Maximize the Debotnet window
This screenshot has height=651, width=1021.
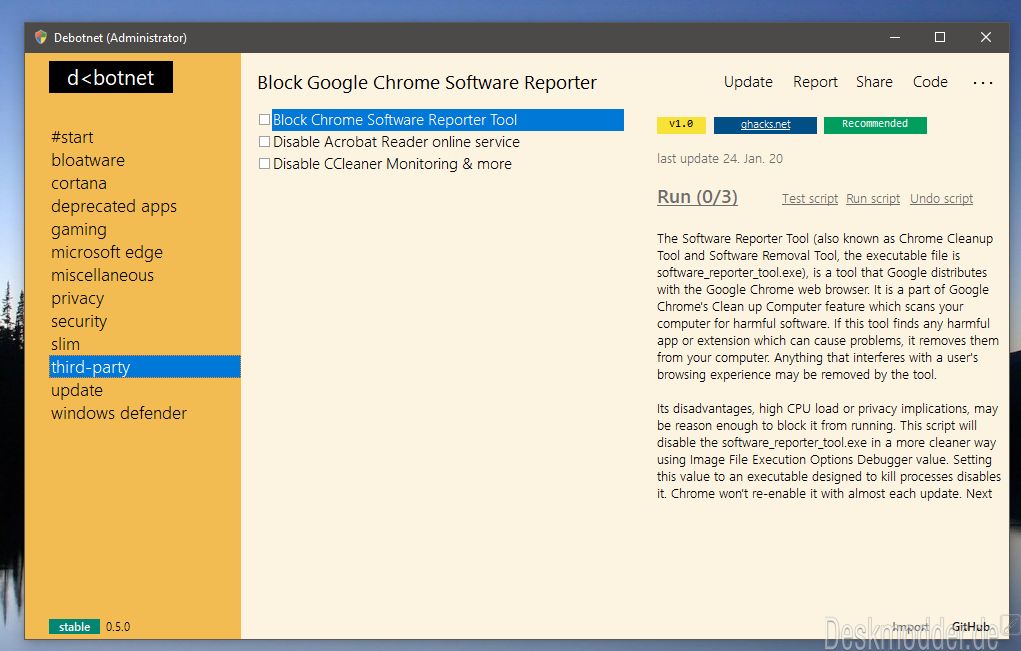(940, 37)
